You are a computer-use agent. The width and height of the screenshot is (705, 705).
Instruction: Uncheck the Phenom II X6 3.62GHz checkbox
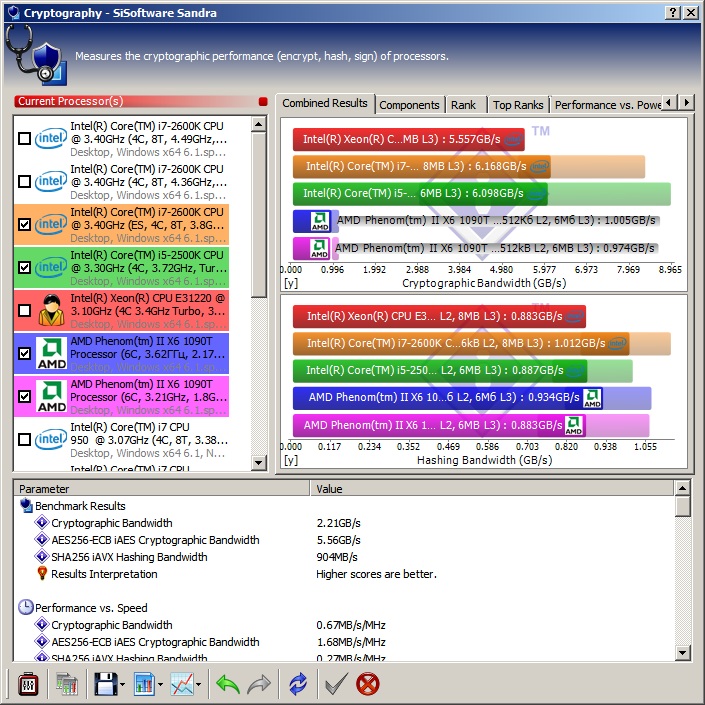pyautogui.click(x=24, y=353)
